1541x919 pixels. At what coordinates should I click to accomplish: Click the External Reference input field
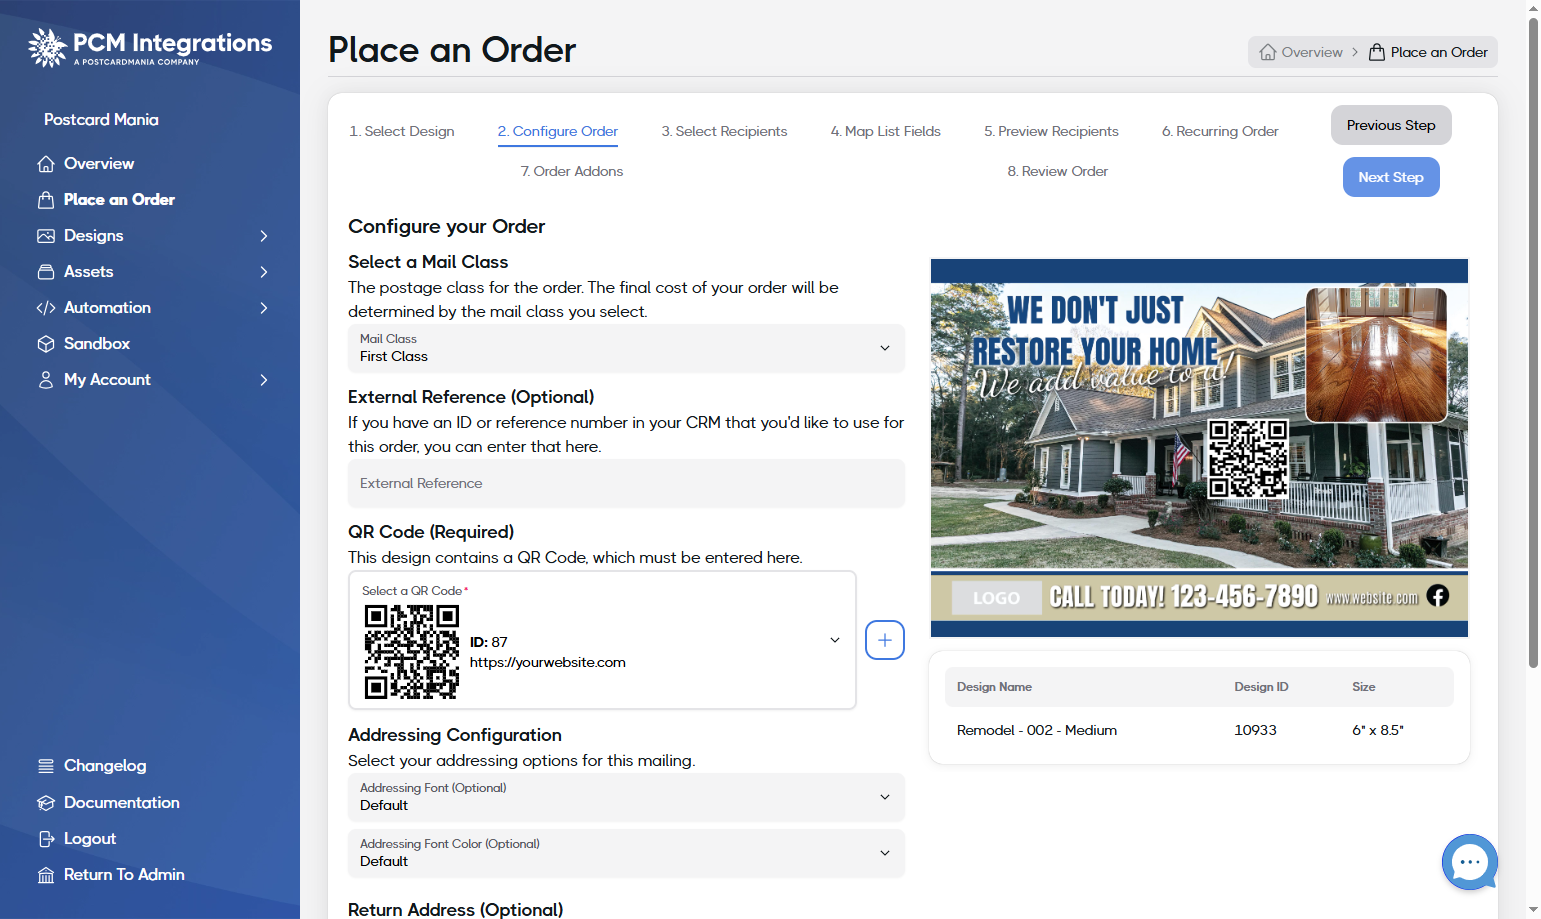tap(626, 483)
